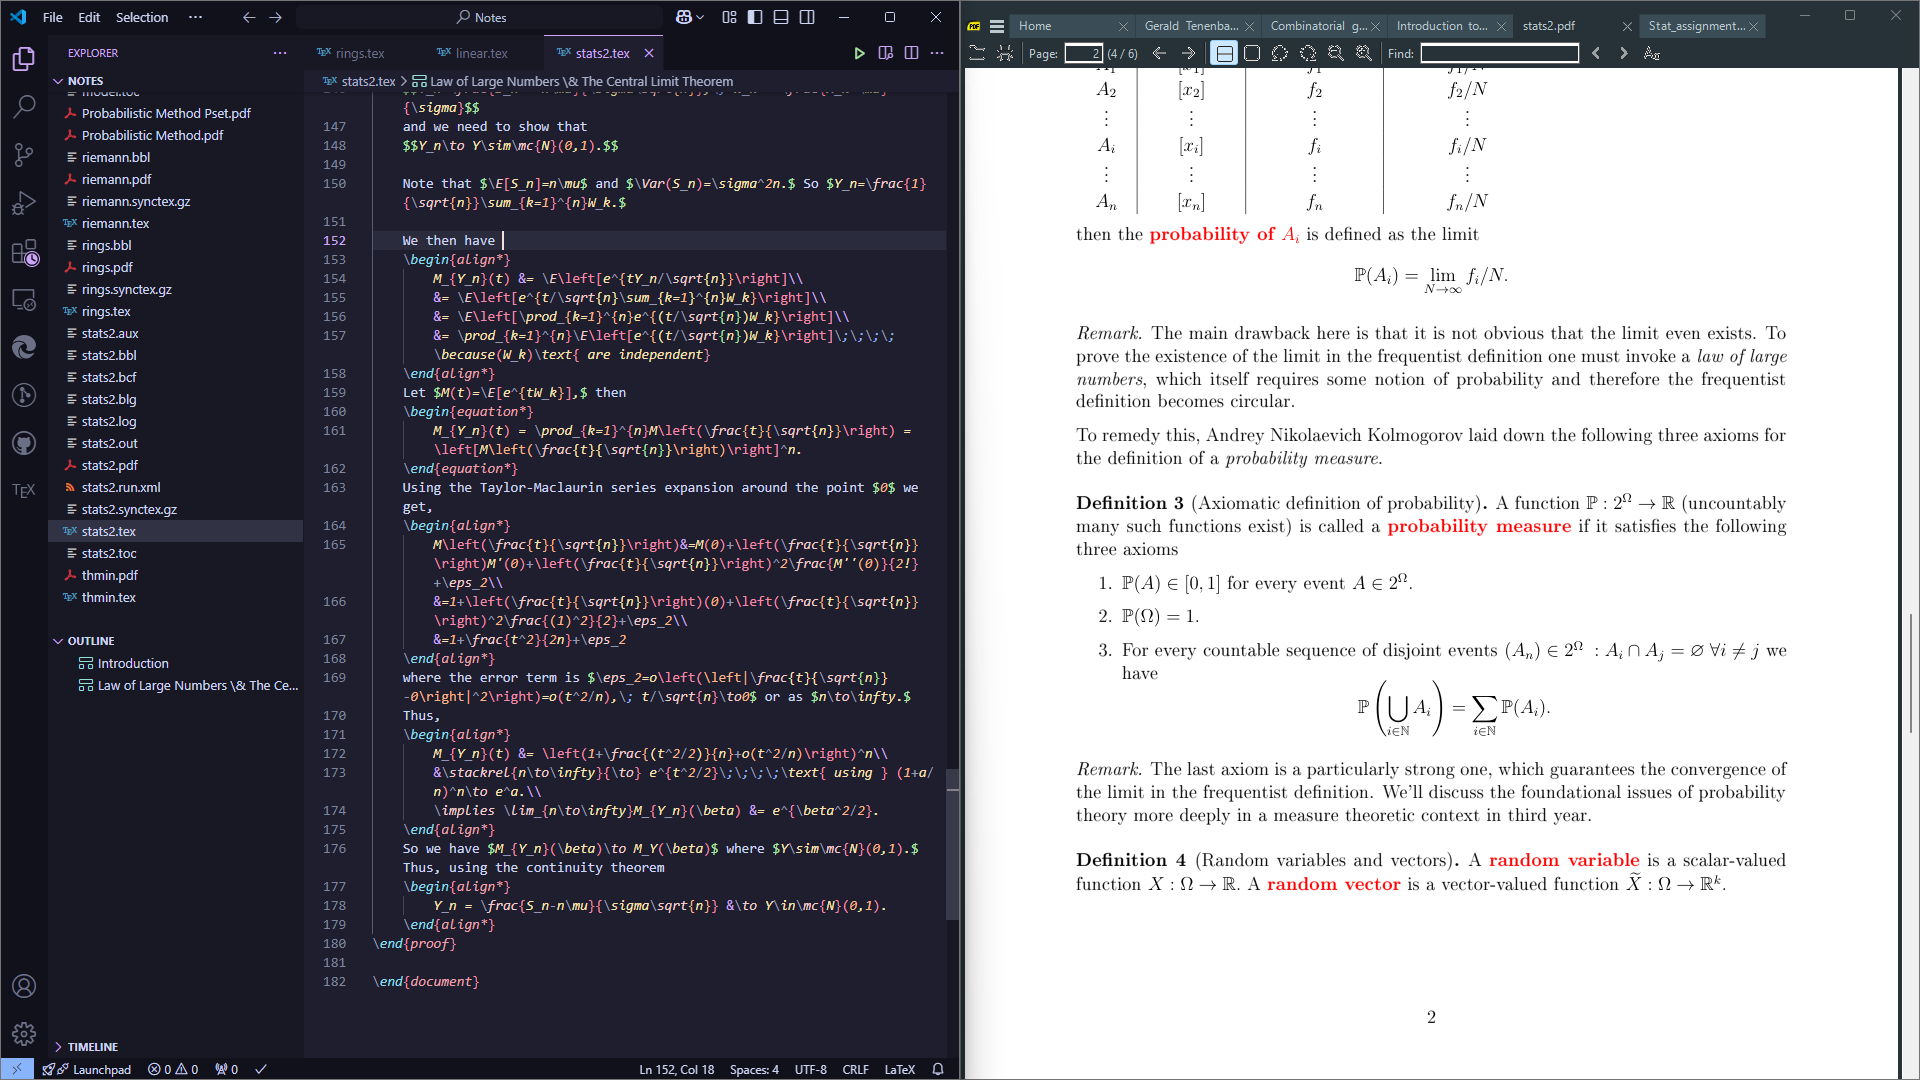Open the TeX sidebar panel
Viewport: 1920px width, 1080px height.
24,491
